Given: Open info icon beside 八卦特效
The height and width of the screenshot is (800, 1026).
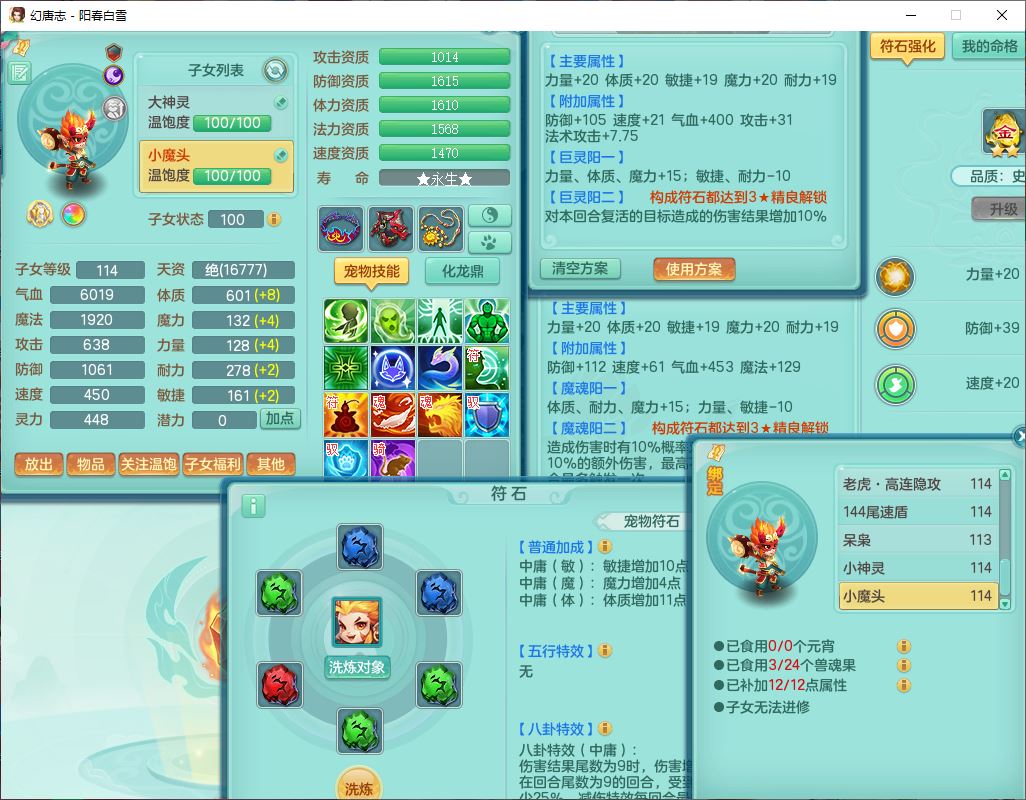Looking at the screenshot, I should point(605,728).
